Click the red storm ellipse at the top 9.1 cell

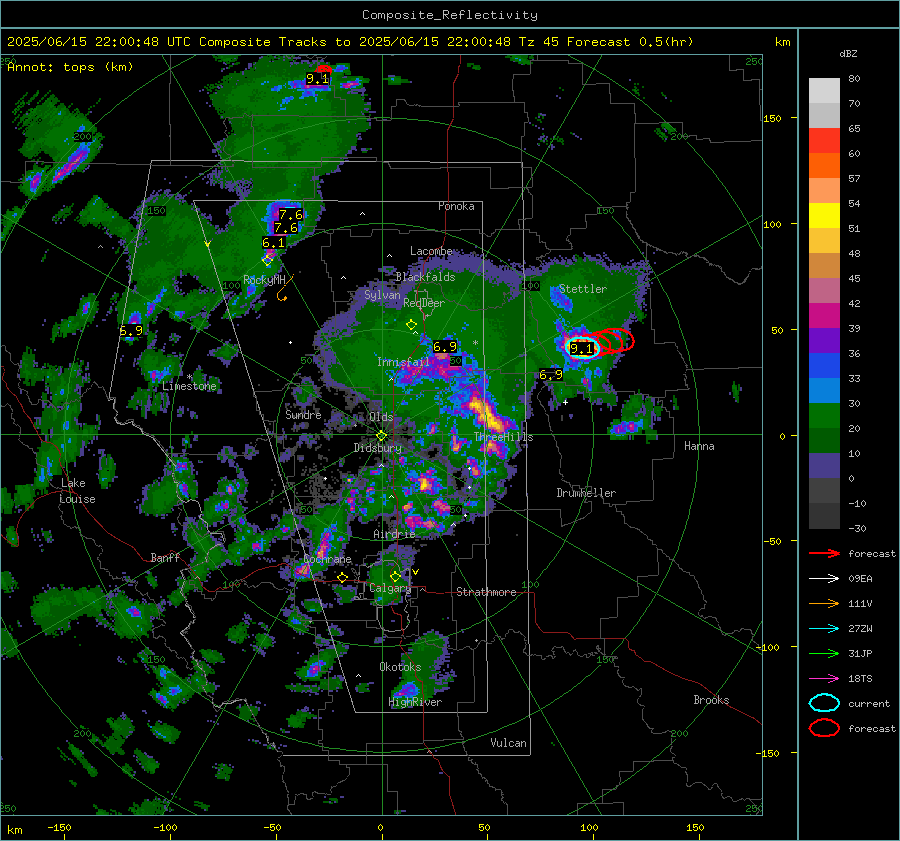point(324,69)
